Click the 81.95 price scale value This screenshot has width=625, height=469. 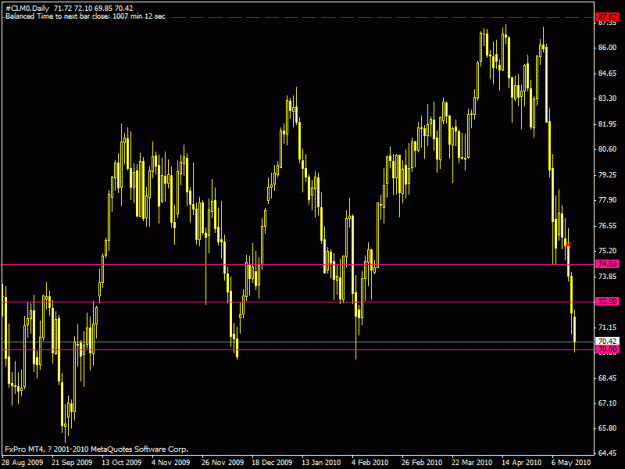coord(607,124)
